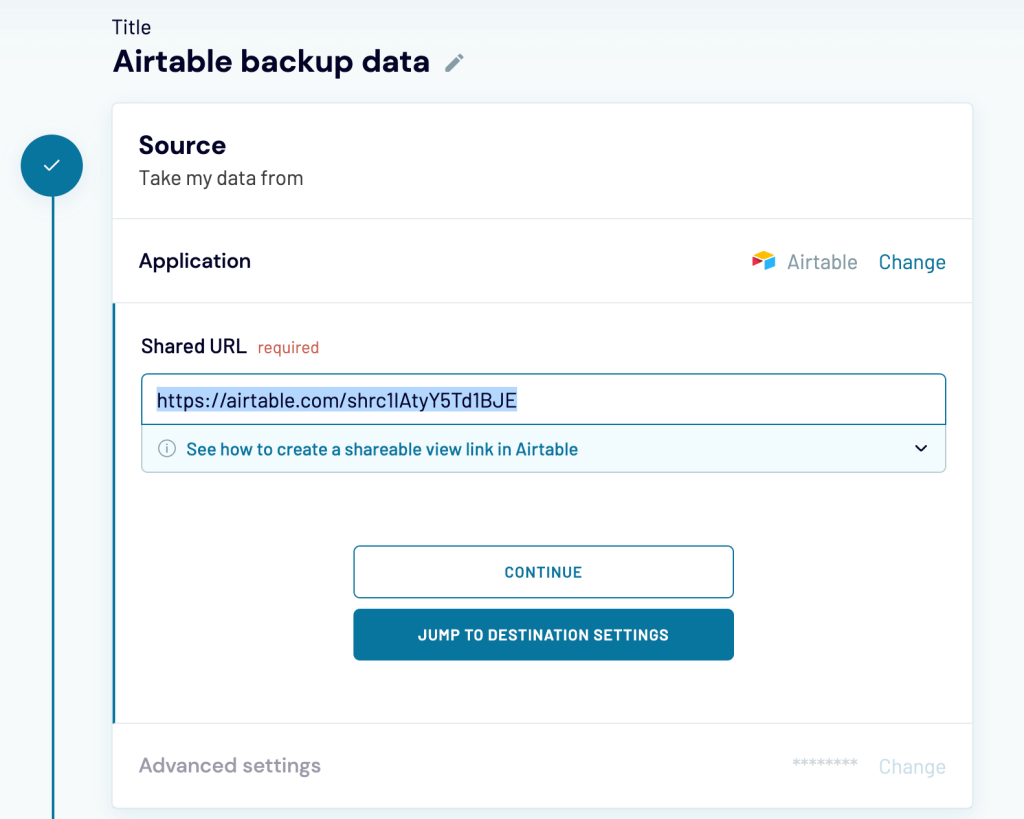Click the pencil icon to edit title
This screenshot has width=1024, height=819.
455,63
